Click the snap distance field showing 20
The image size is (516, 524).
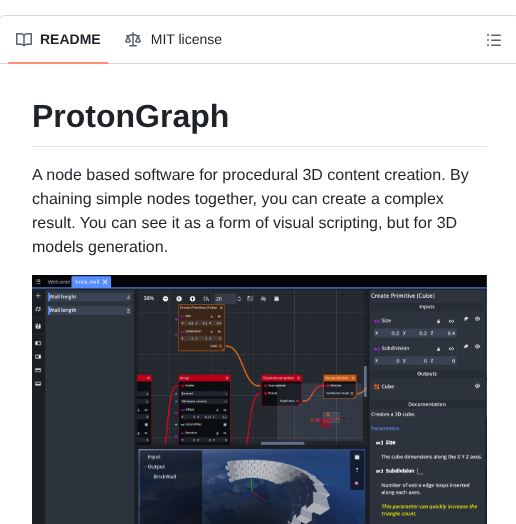click(225, 299)
